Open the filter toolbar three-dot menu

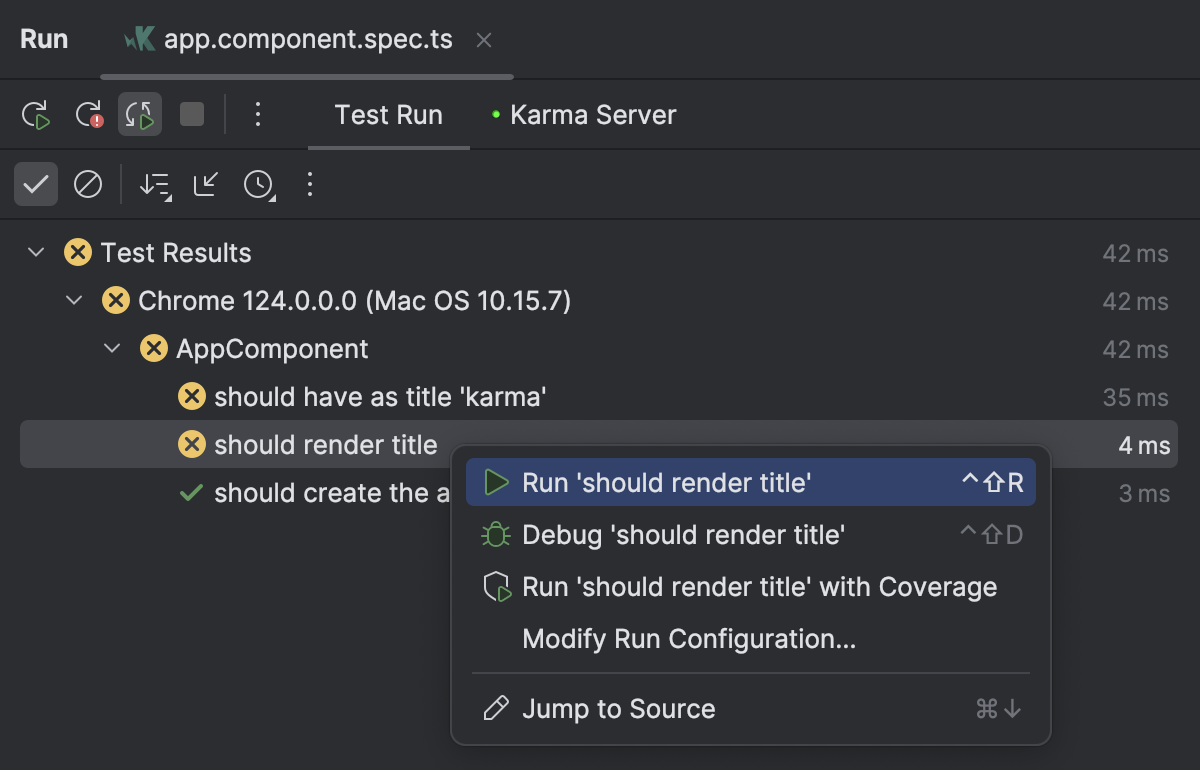(x=310, y=184)
